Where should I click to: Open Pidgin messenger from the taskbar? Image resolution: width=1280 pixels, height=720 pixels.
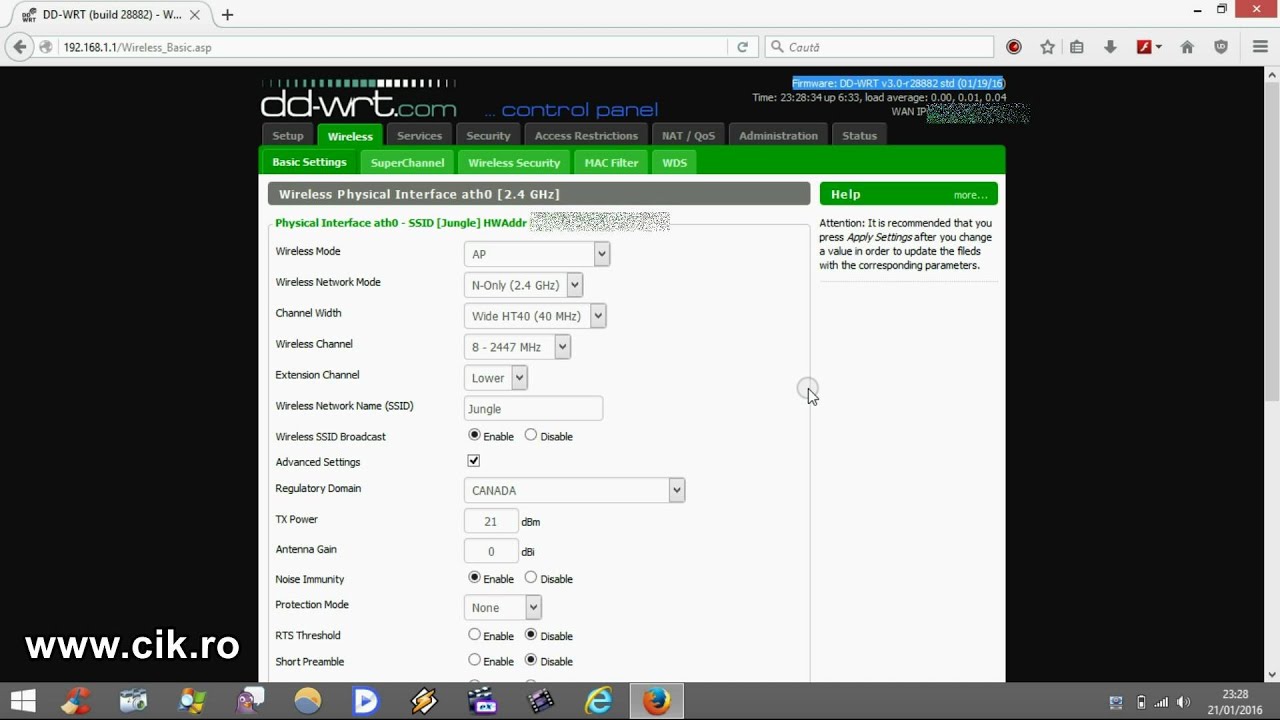click(250, 701)
